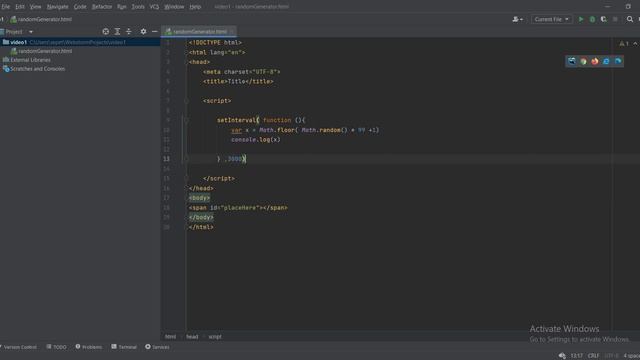This screenshot has width=640, height=360.
Task: Open the Help menu
Action: (195, 7)
